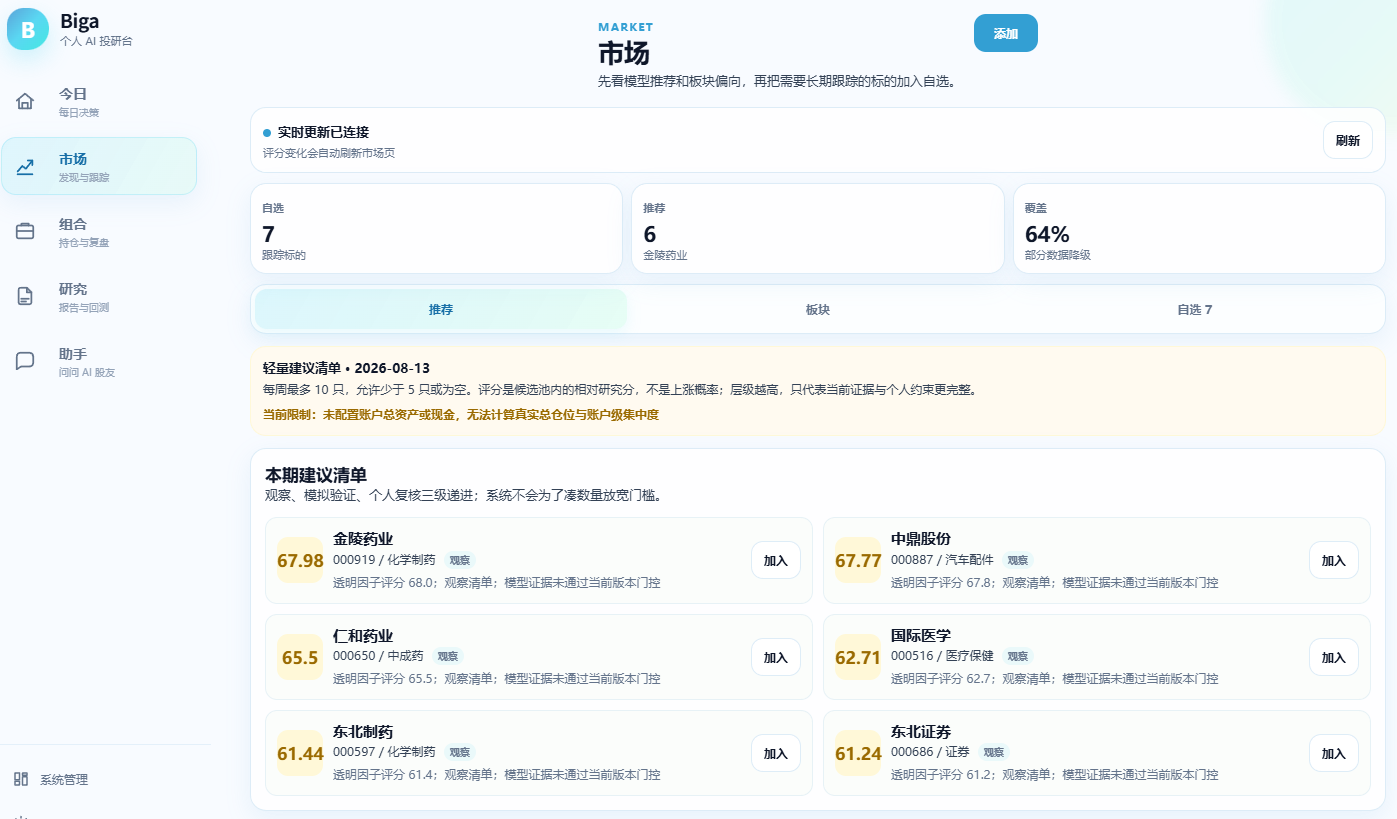Screen dimensions: 1397x819
Task: Click the stock name 东北证券
Action: [921, 732]
